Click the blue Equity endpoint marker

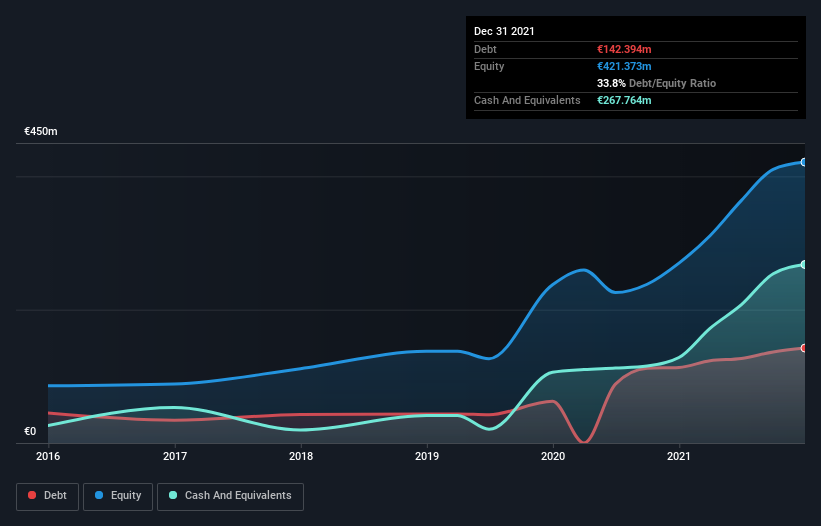coord(804,162)
